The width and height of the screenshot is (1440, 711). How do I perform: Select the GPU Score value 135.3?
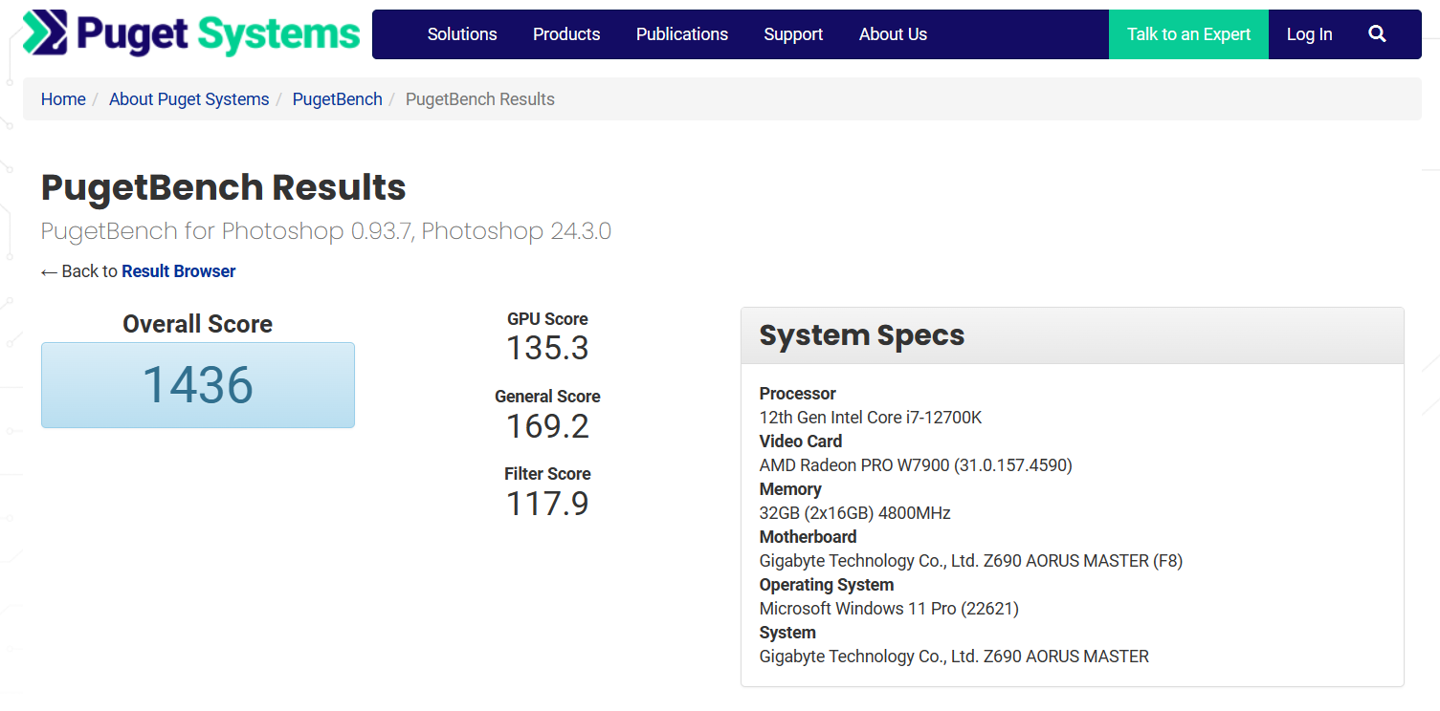[547, 348]
